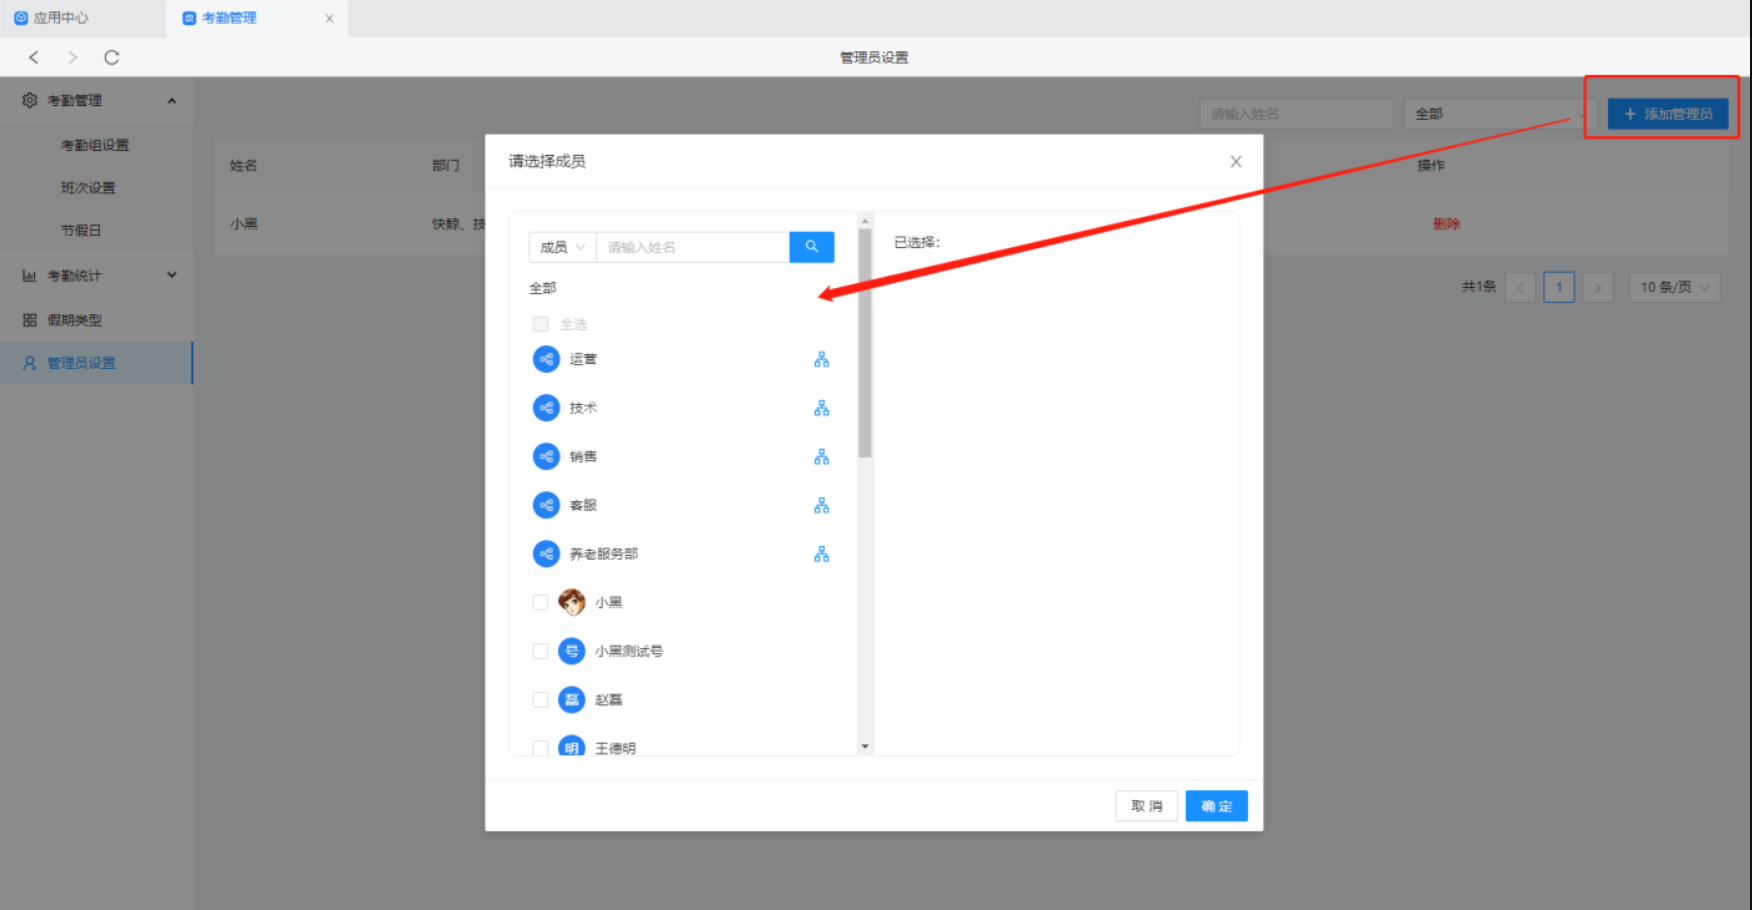Tick the checkbox next to 赵磊
This screenshot has width=1752, height=910.
coord(541,700)
